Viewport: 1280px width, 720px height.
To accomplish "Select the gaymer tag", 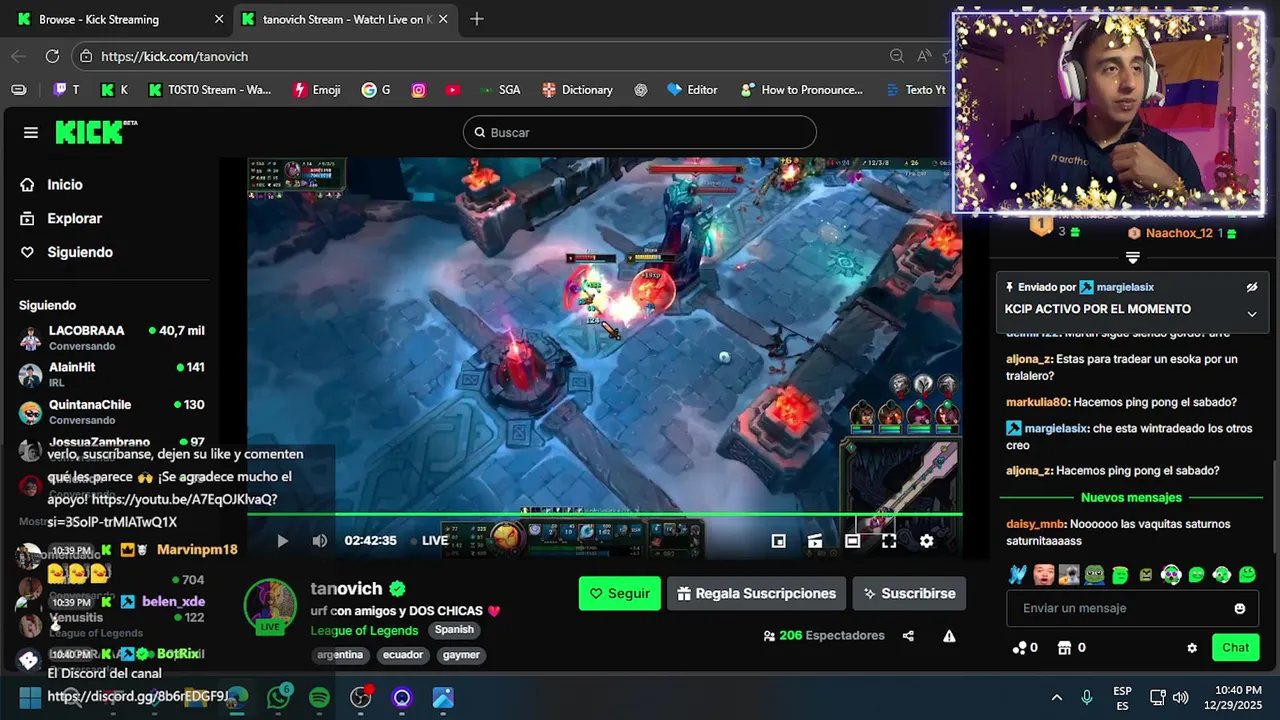I will pos(461,655).
